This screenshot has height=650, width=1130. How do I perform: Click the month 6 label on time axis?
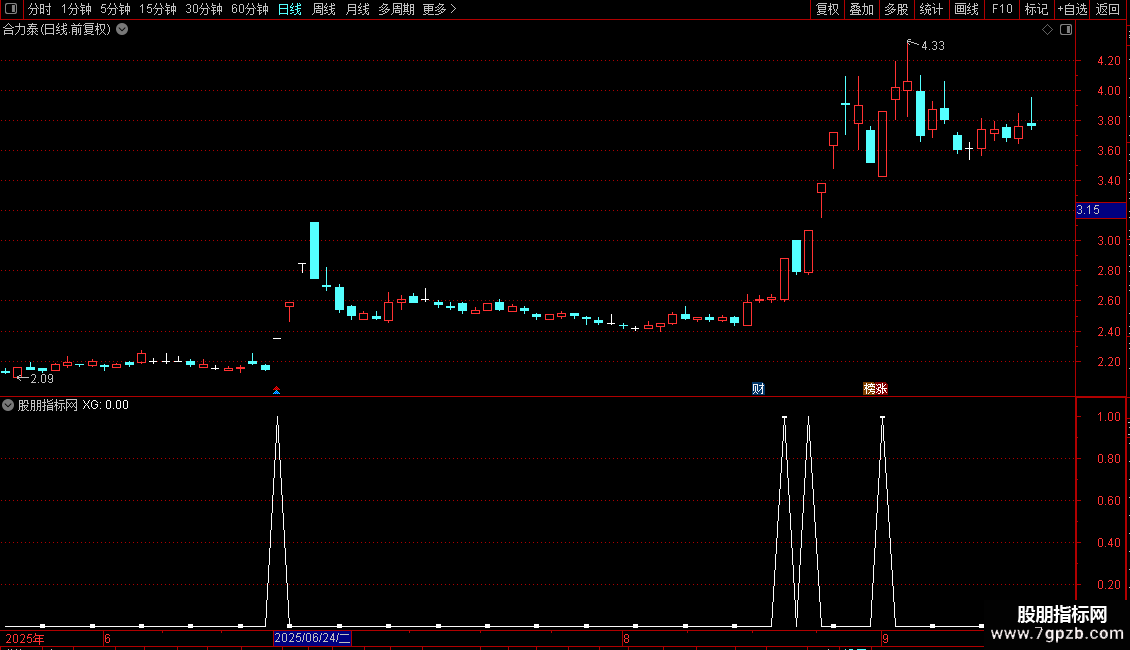(x=107, y=638)
